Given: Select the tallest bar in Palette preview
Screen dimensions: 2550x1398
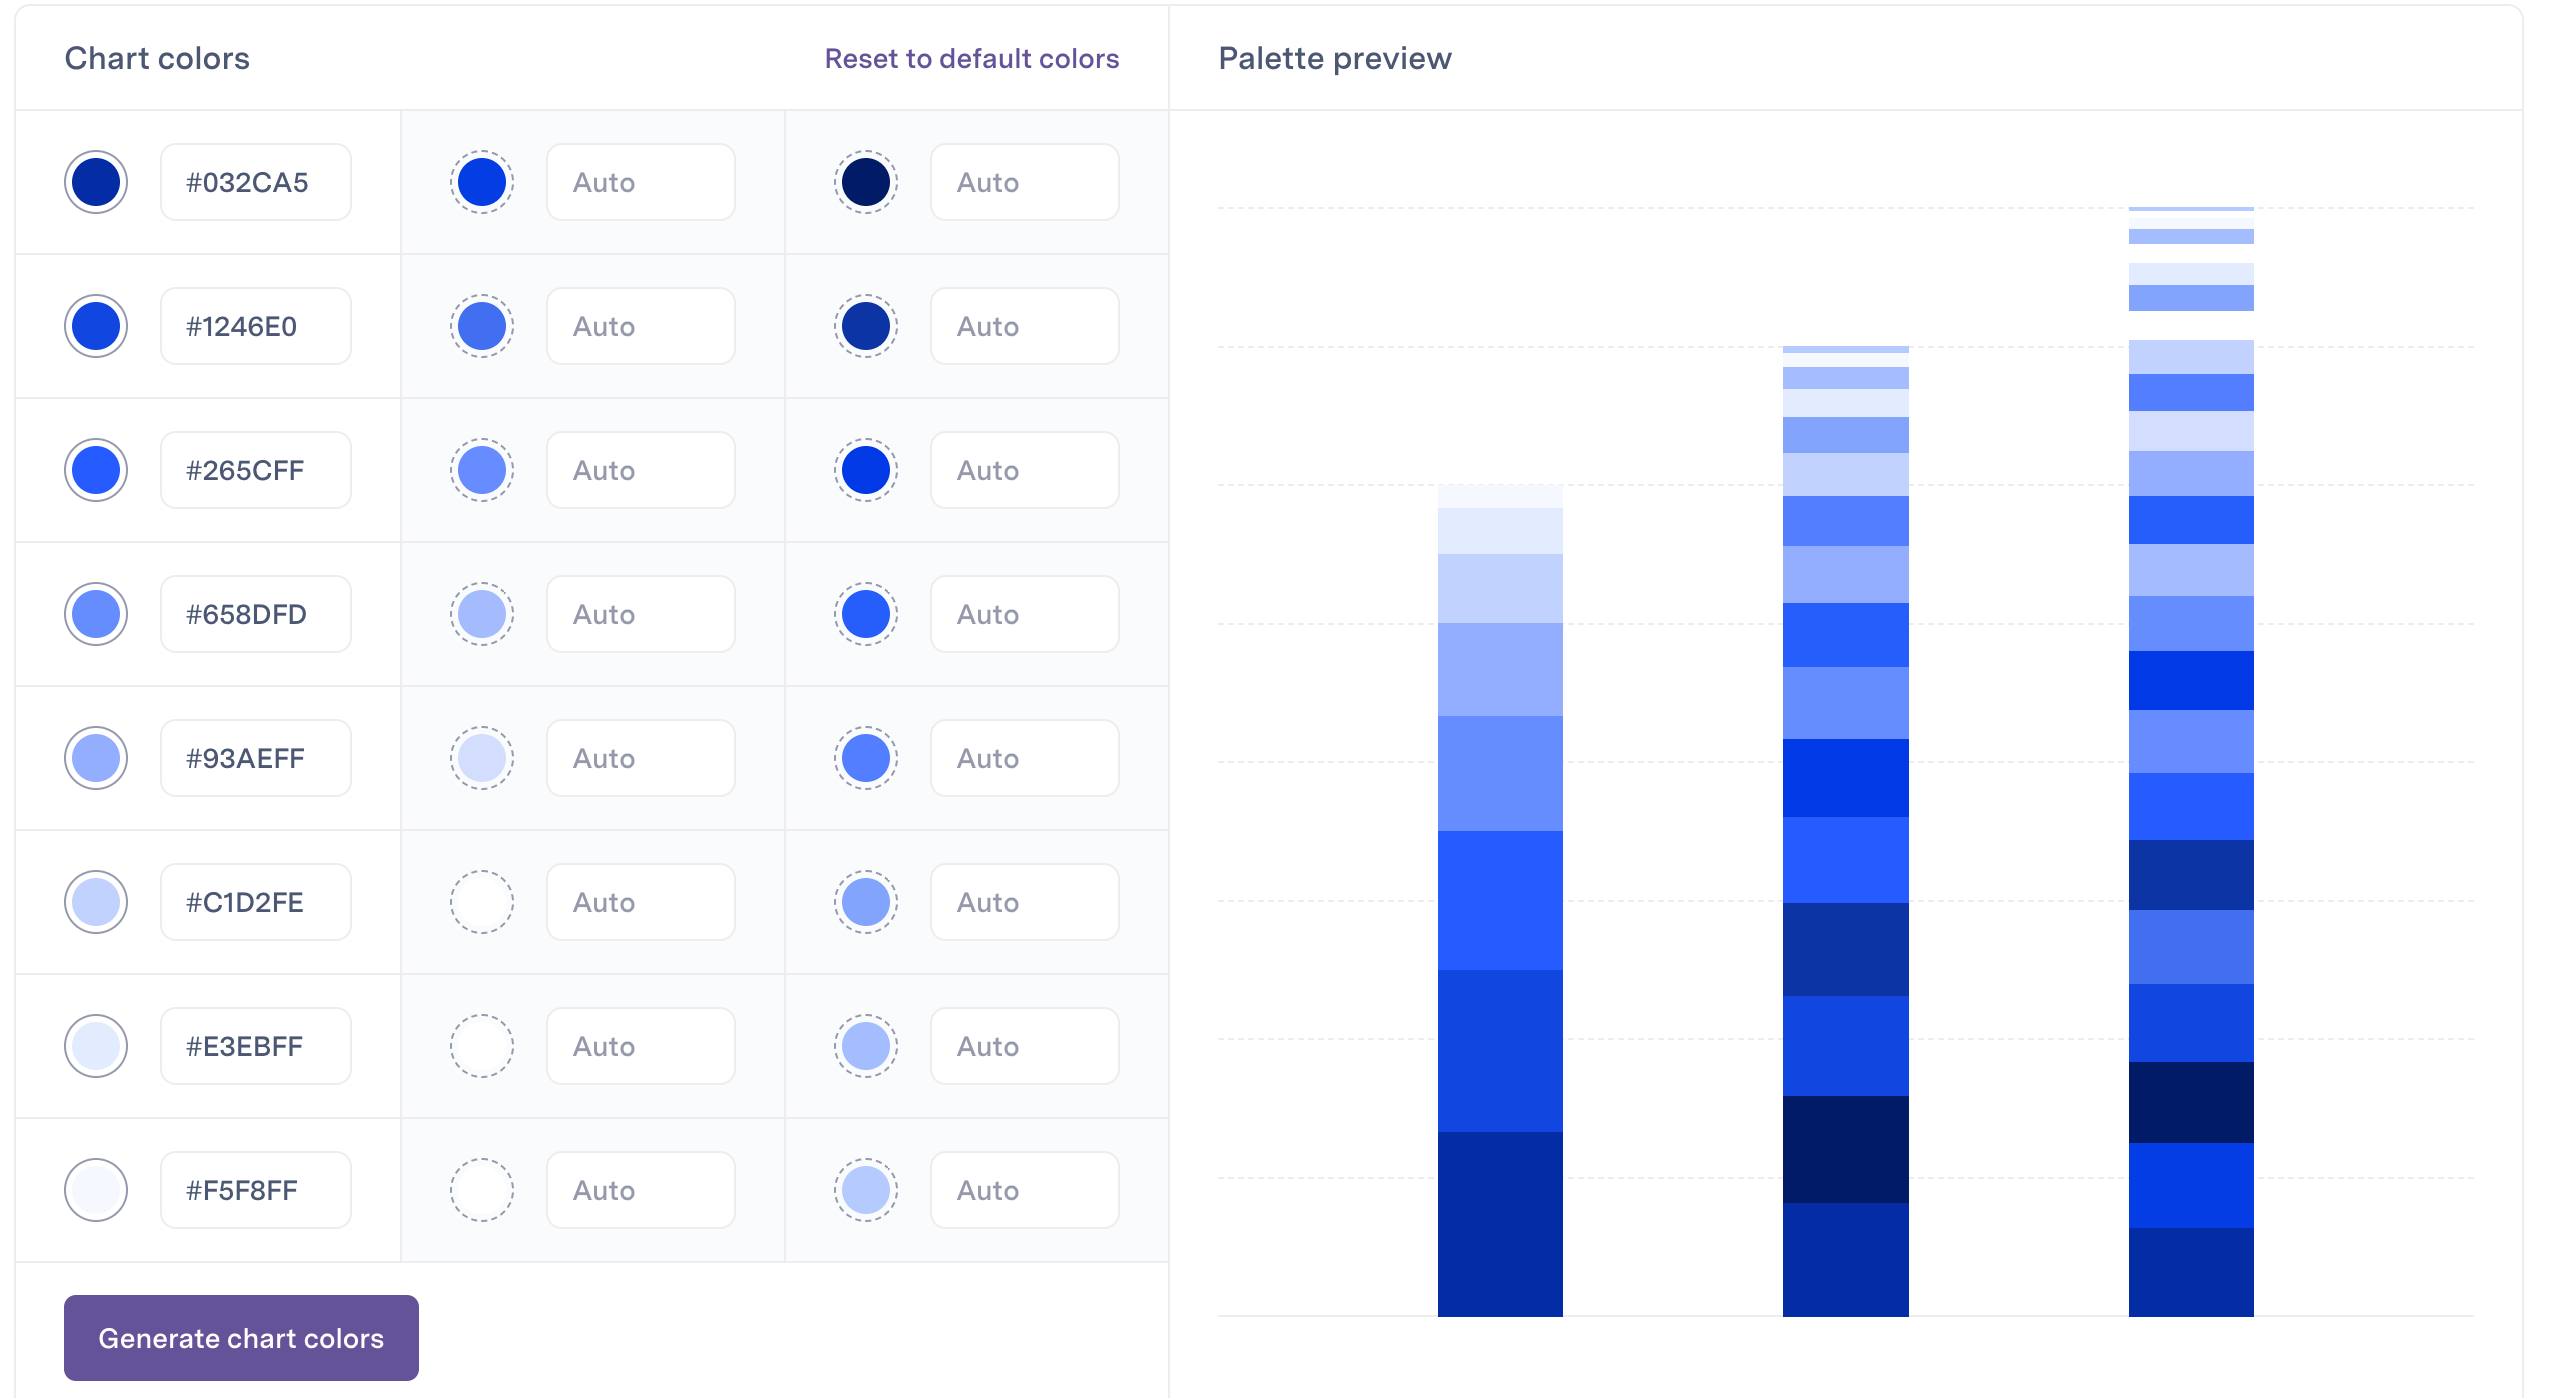Looking at the screenshot, I should pyautogui.click(x=2190, y=760).
